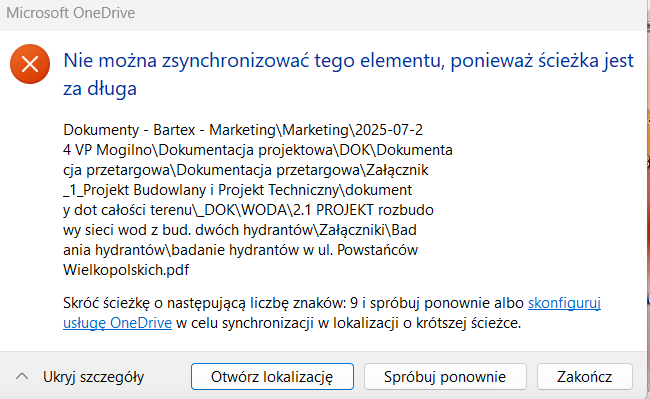Viewport: 650px width, 399px height.
Task: Click path line starting "Dokumenty - Bartex - Marketing"
Action: point(243,130)
